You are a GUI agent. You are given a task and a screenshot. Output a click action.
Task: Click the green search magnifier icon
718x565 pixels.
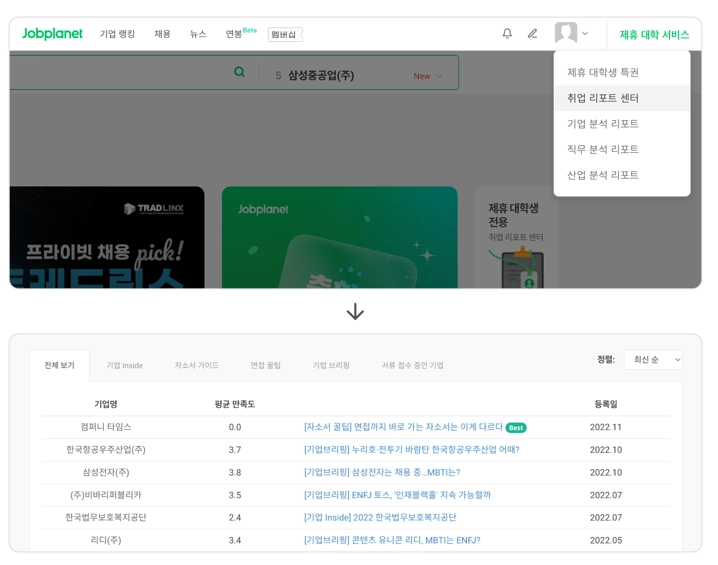pyautogui.click(x=239, y=72)
